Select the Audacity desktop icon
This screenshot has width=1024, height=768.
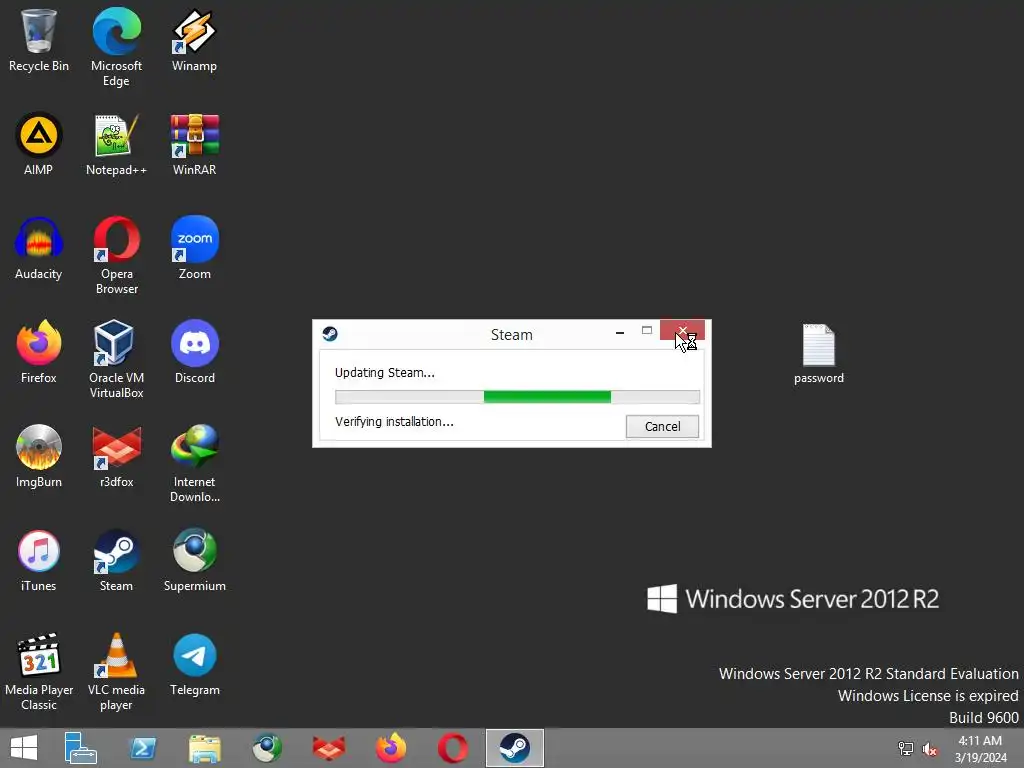point(39,249)
